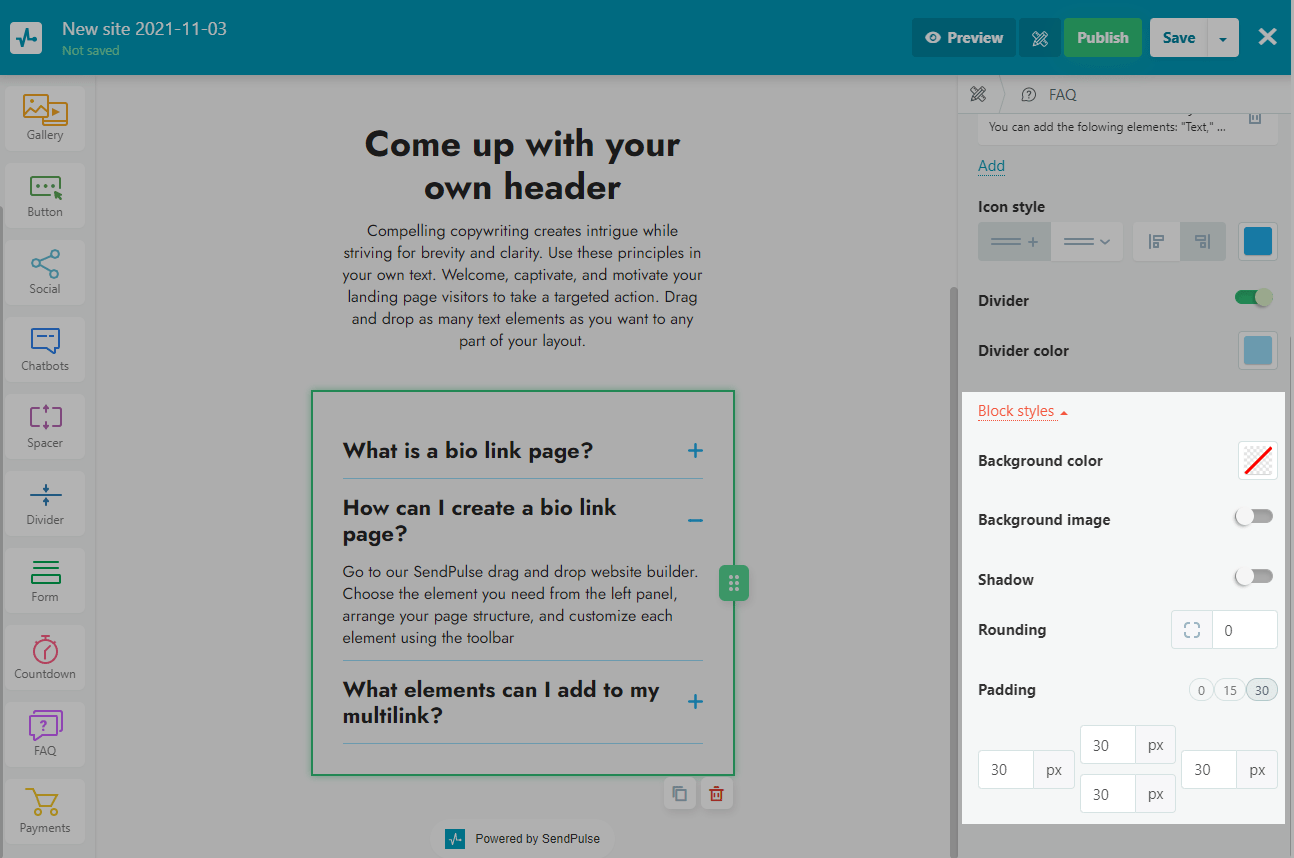
Task: Select the Chatbots widget icon
Action: tap(45, 348)
